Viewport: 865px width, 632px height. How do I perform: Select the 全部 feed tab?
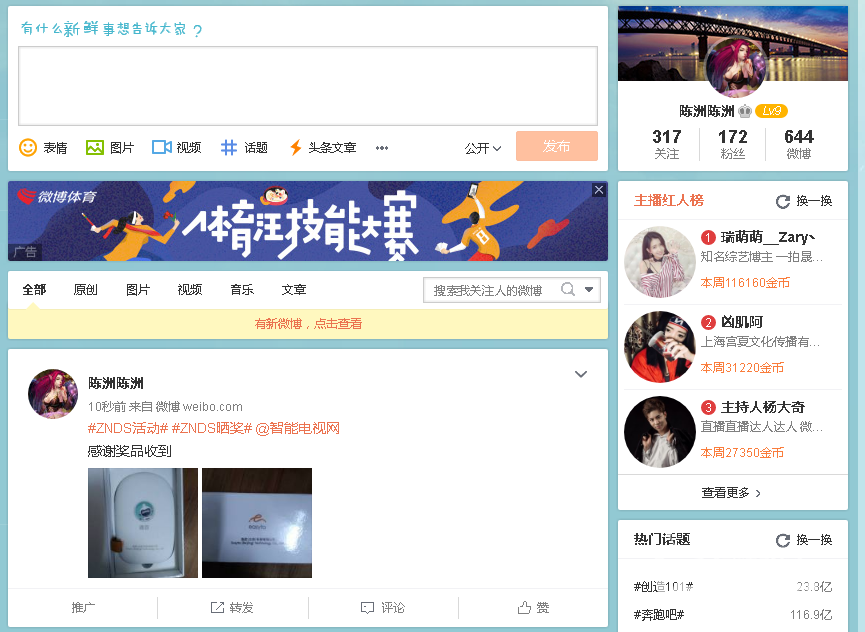pos(34,290)
